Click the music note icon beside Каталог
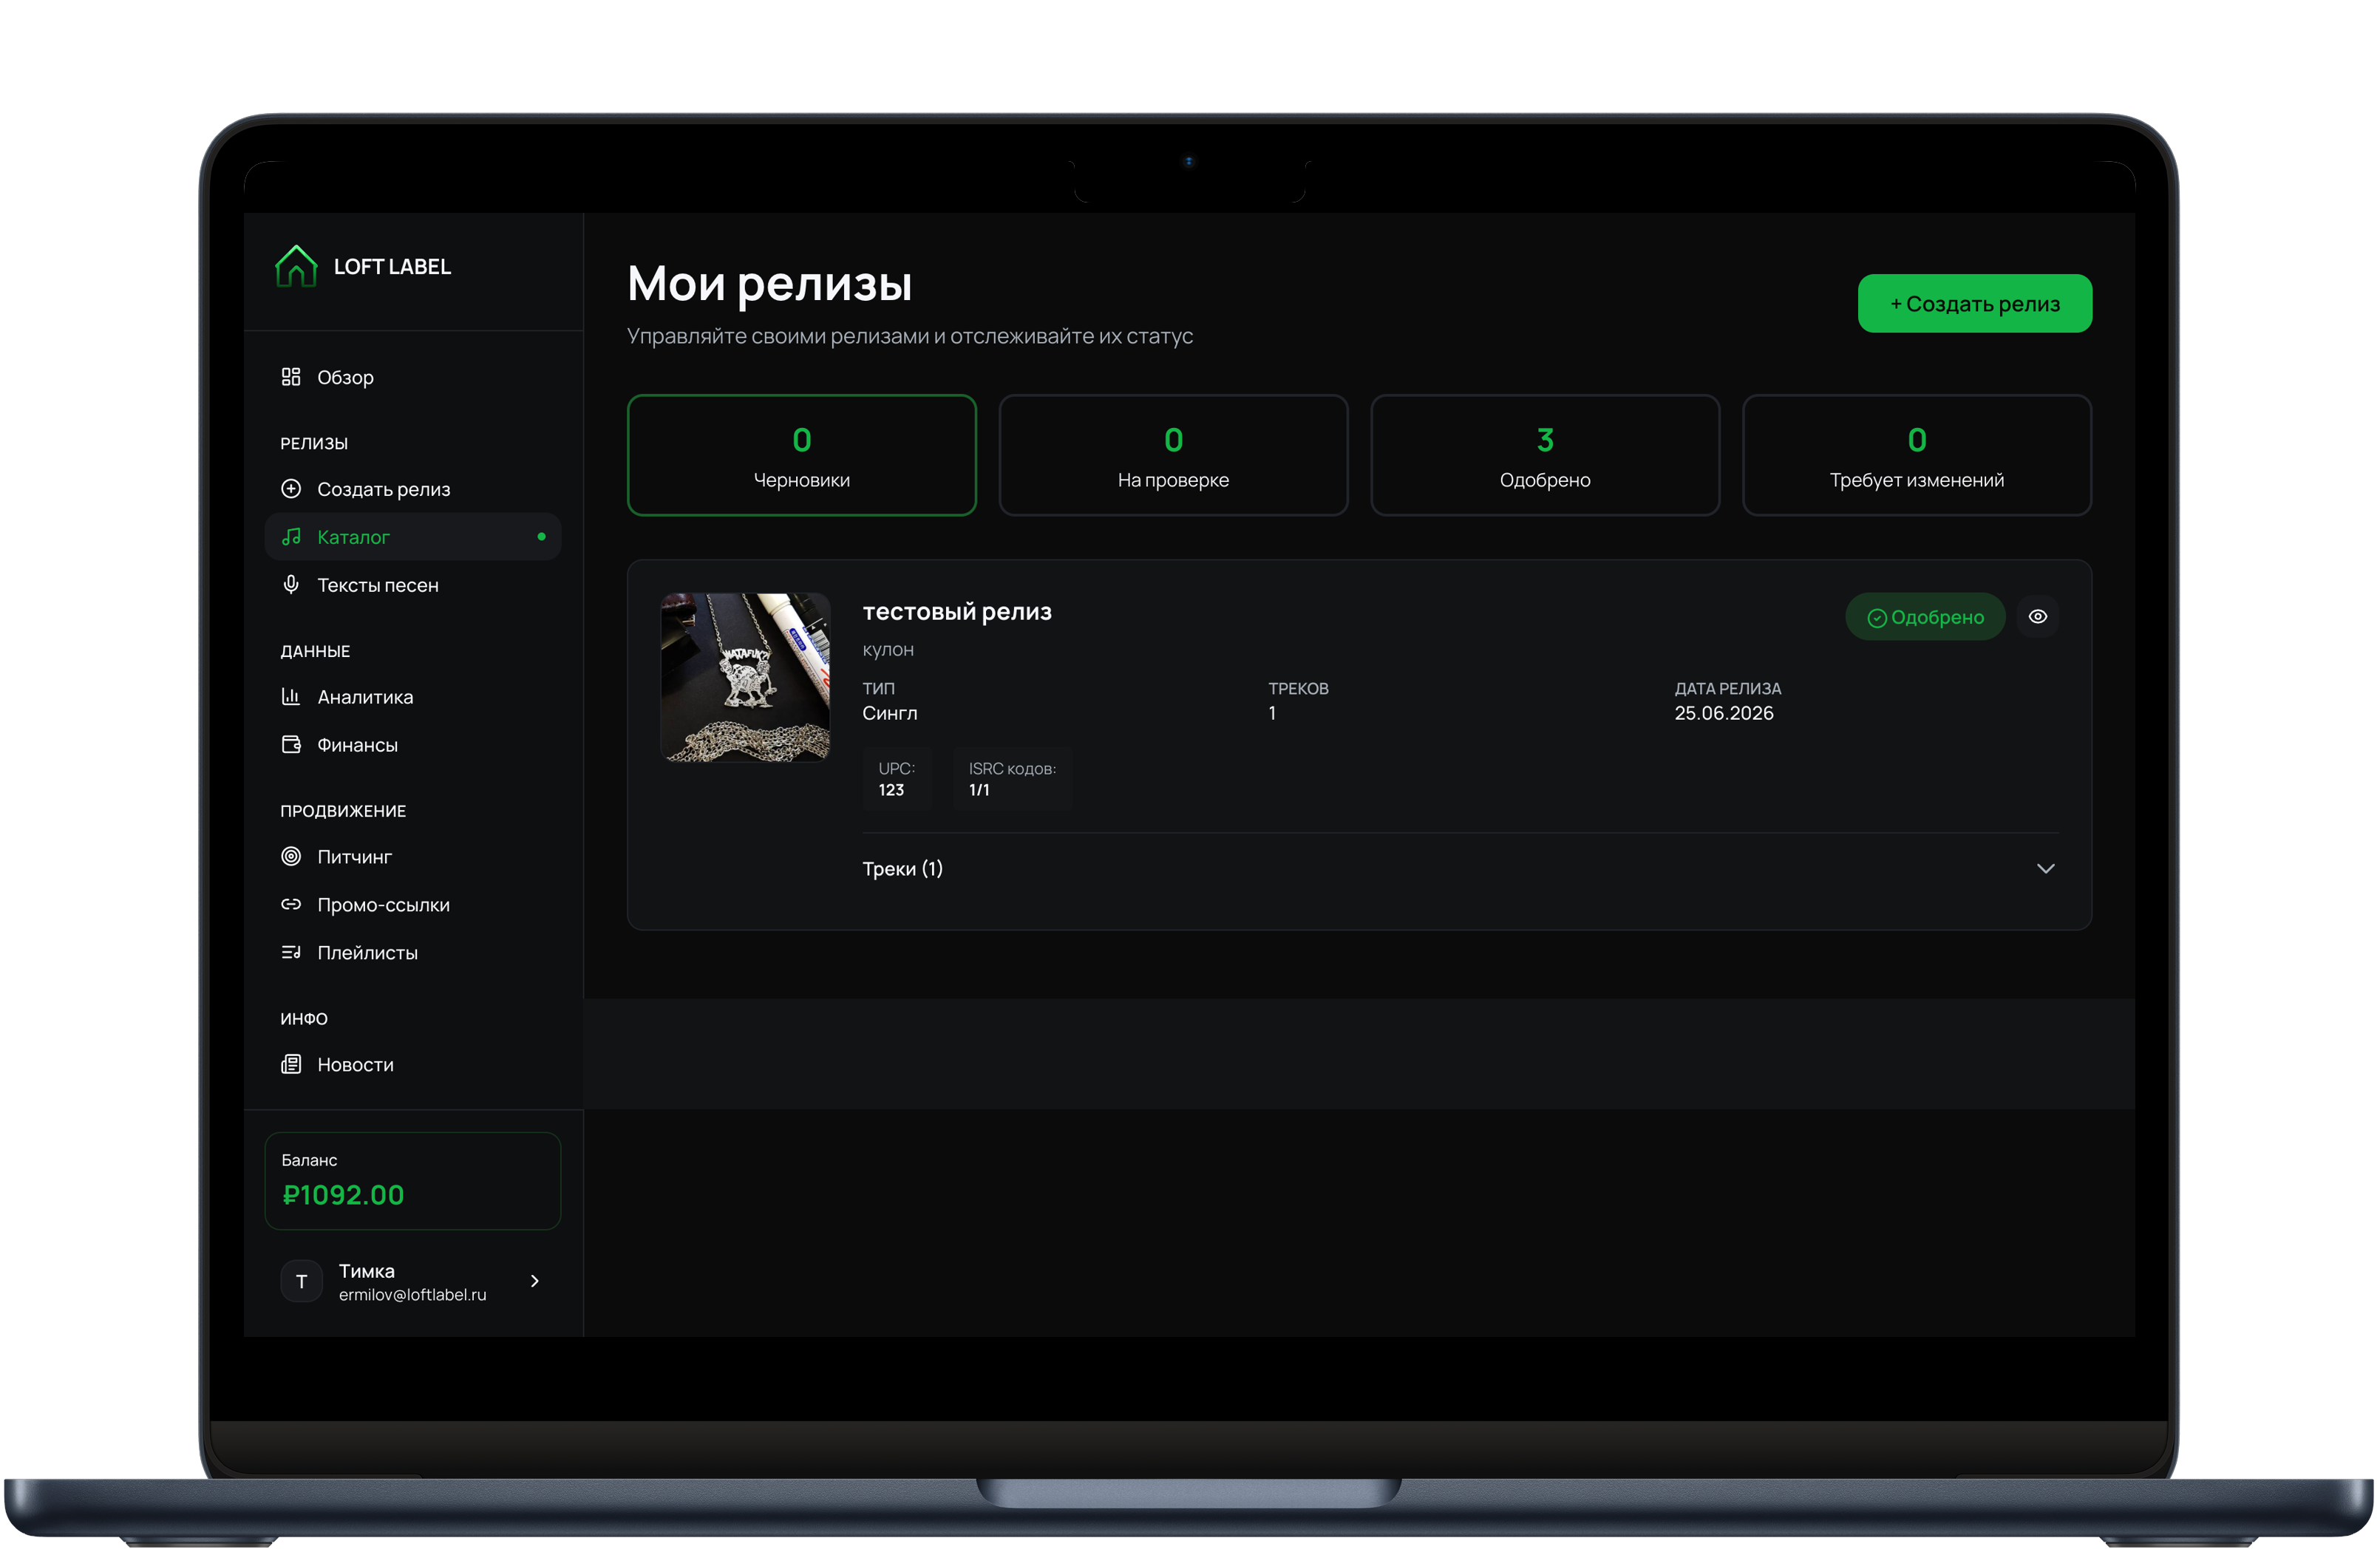2380x1552 pixels. click(x=291, y=537)
